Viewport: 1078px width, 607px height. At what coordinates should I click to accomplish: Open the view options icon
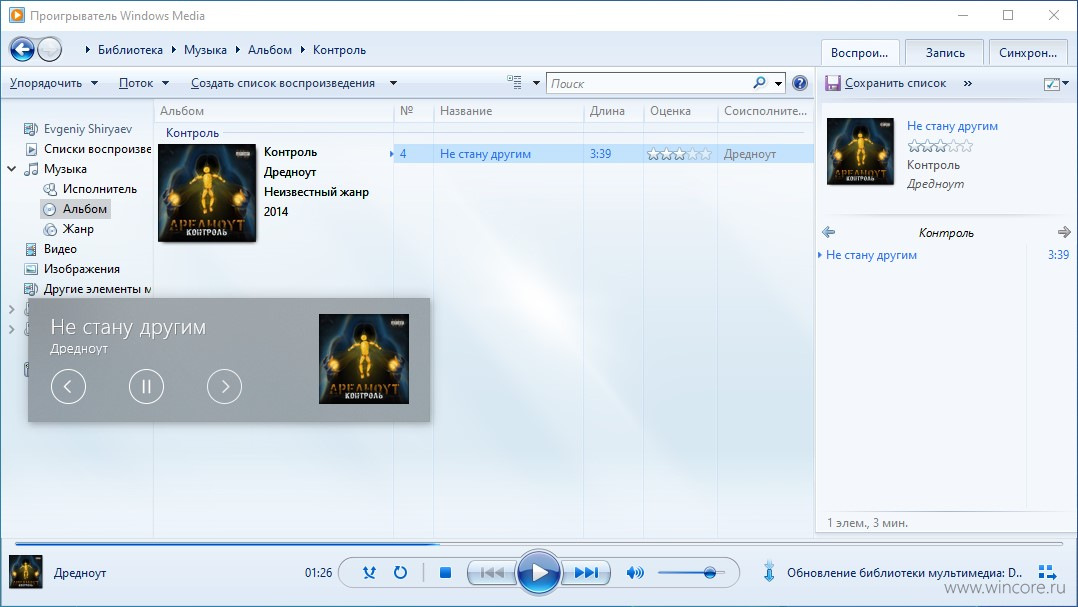click(514, 82)
